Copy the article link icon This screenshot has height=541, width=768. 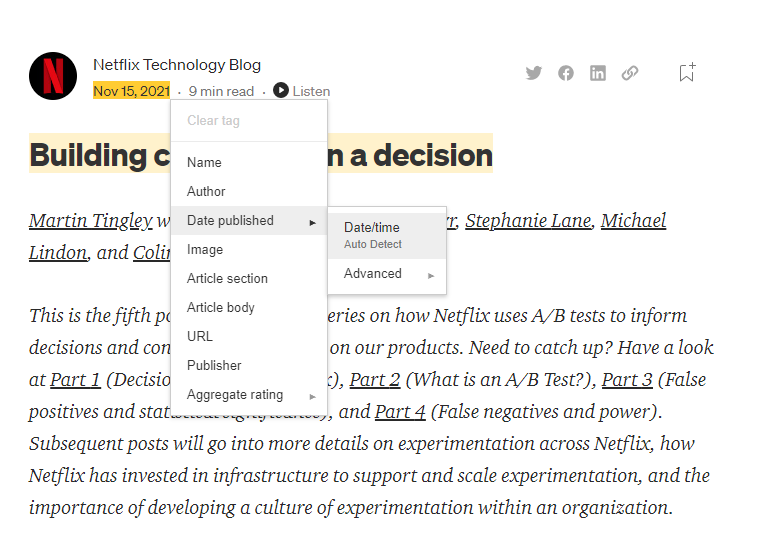(630, 73)
